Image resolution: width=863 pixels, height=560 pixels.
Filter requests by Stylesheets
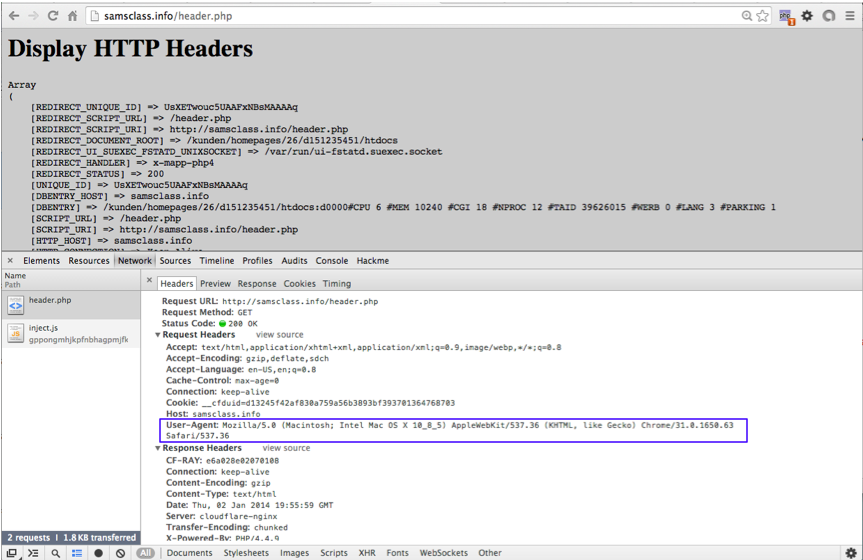[246, 553]
